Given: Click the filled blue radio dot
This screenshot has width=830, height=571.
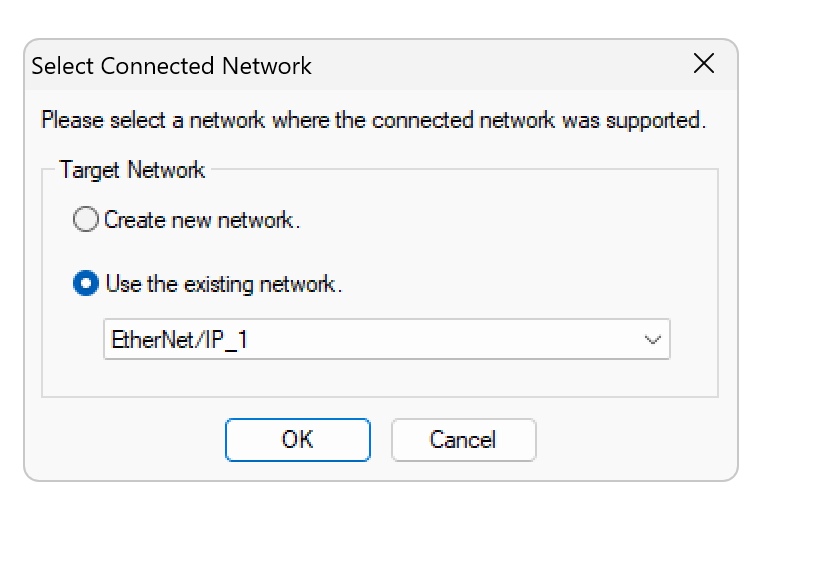Looking at the screenshot, I should pos(87,284).
